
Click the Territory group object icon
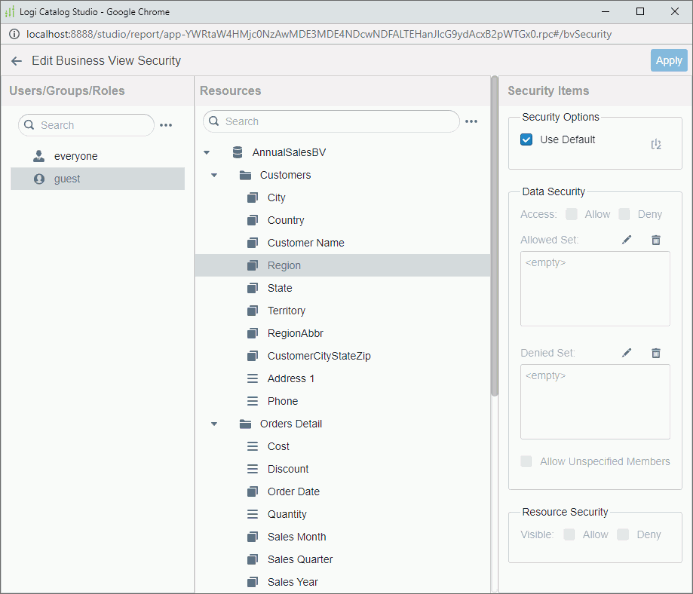[252, 311]
